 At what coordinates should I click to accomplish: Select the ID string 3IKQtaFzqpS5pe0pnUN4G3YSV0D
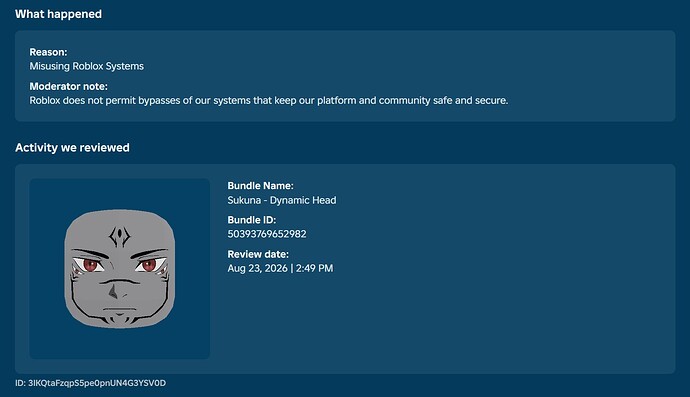pyautogui.click(x=97, y=383)
